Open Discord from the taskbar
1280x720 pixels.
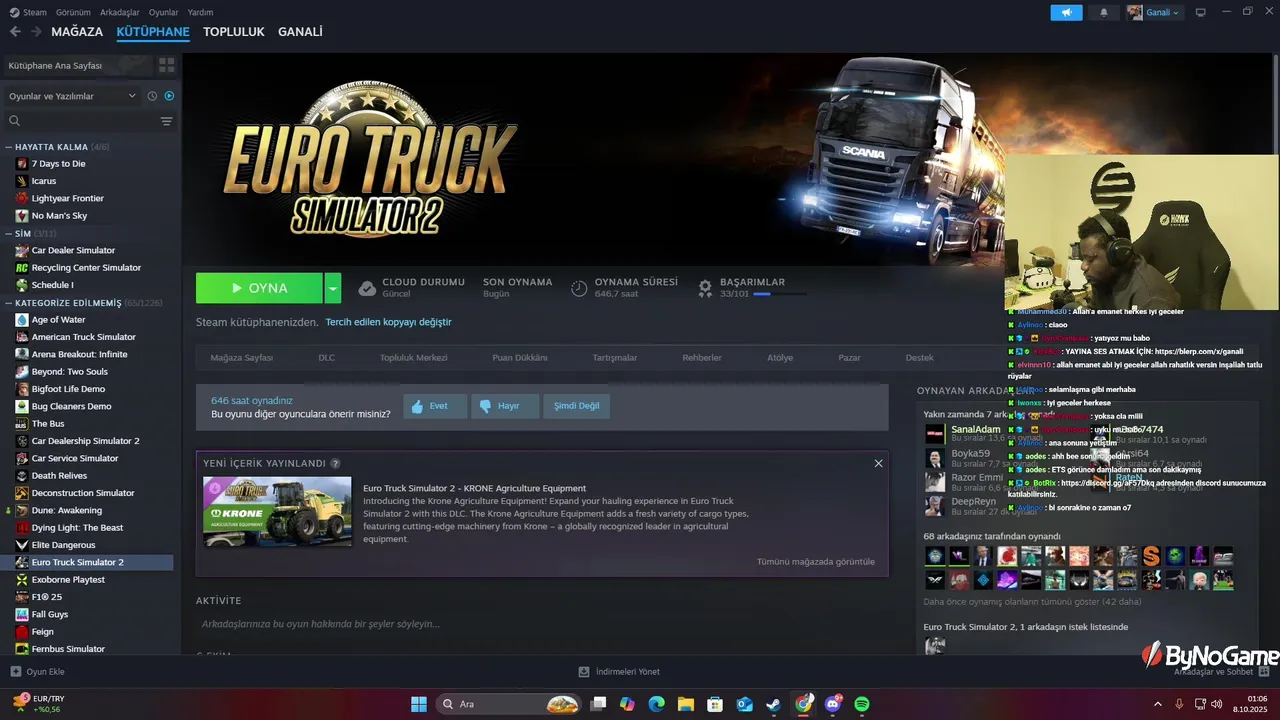[833, 704]
